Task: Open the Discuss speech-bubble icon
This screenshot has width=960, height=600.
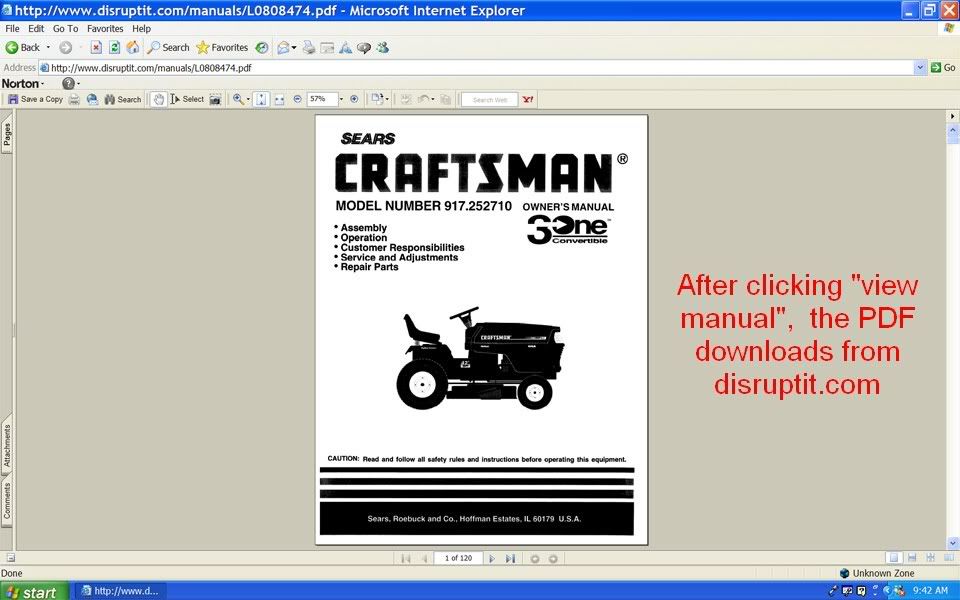Action: coord(364,48)
